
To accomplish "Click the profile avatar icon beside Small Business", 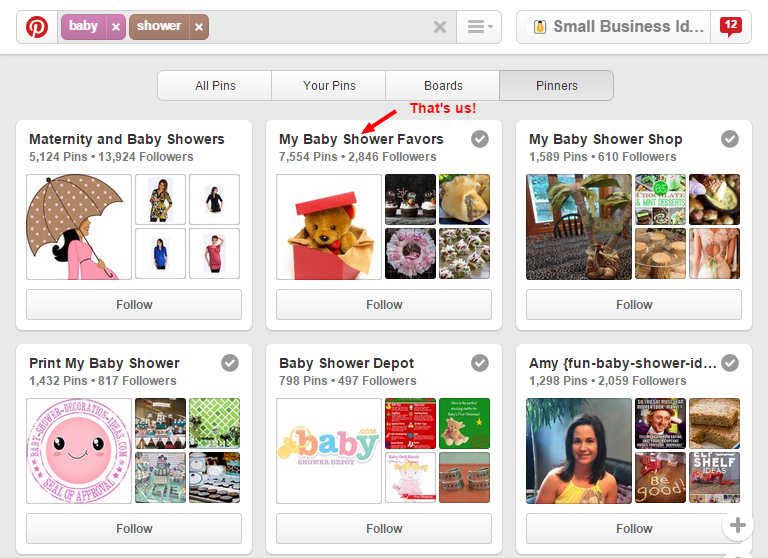I will (x=539, y=27).
